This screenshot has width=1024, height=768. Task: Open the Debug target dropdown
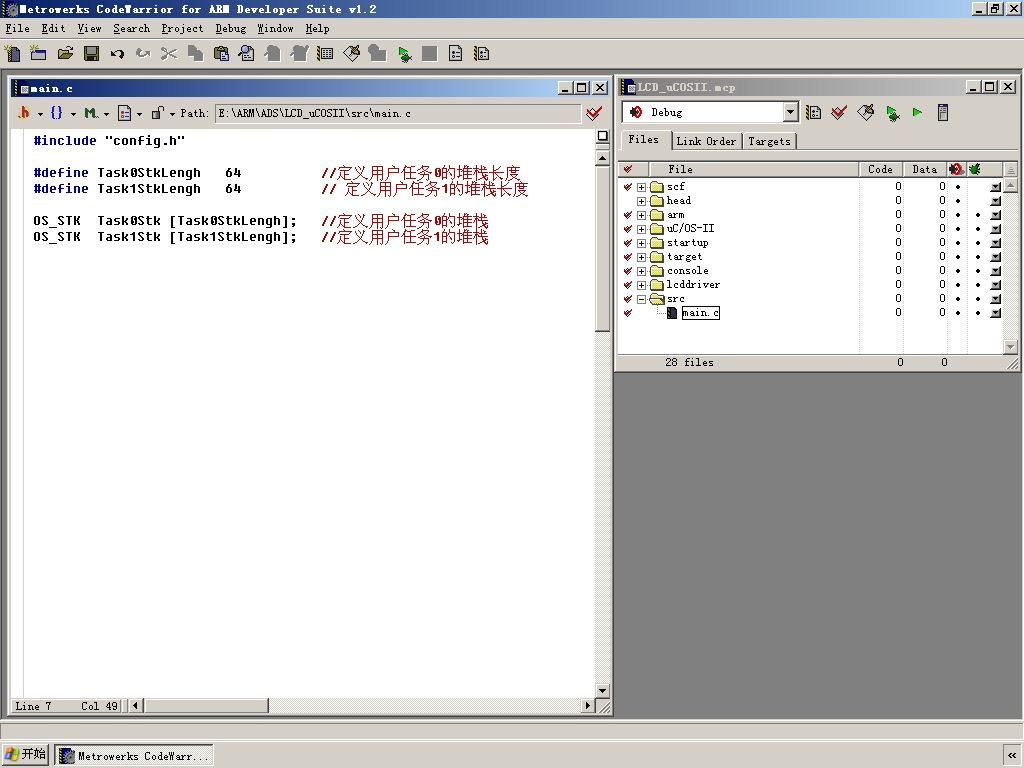point(790,112)
